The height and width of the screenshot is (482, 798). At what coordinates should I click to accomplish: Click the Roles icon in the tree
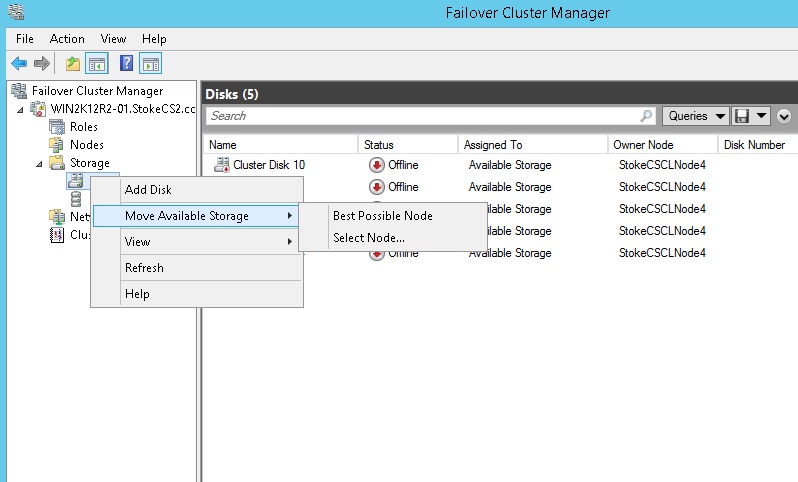click(x=57, y=126)
